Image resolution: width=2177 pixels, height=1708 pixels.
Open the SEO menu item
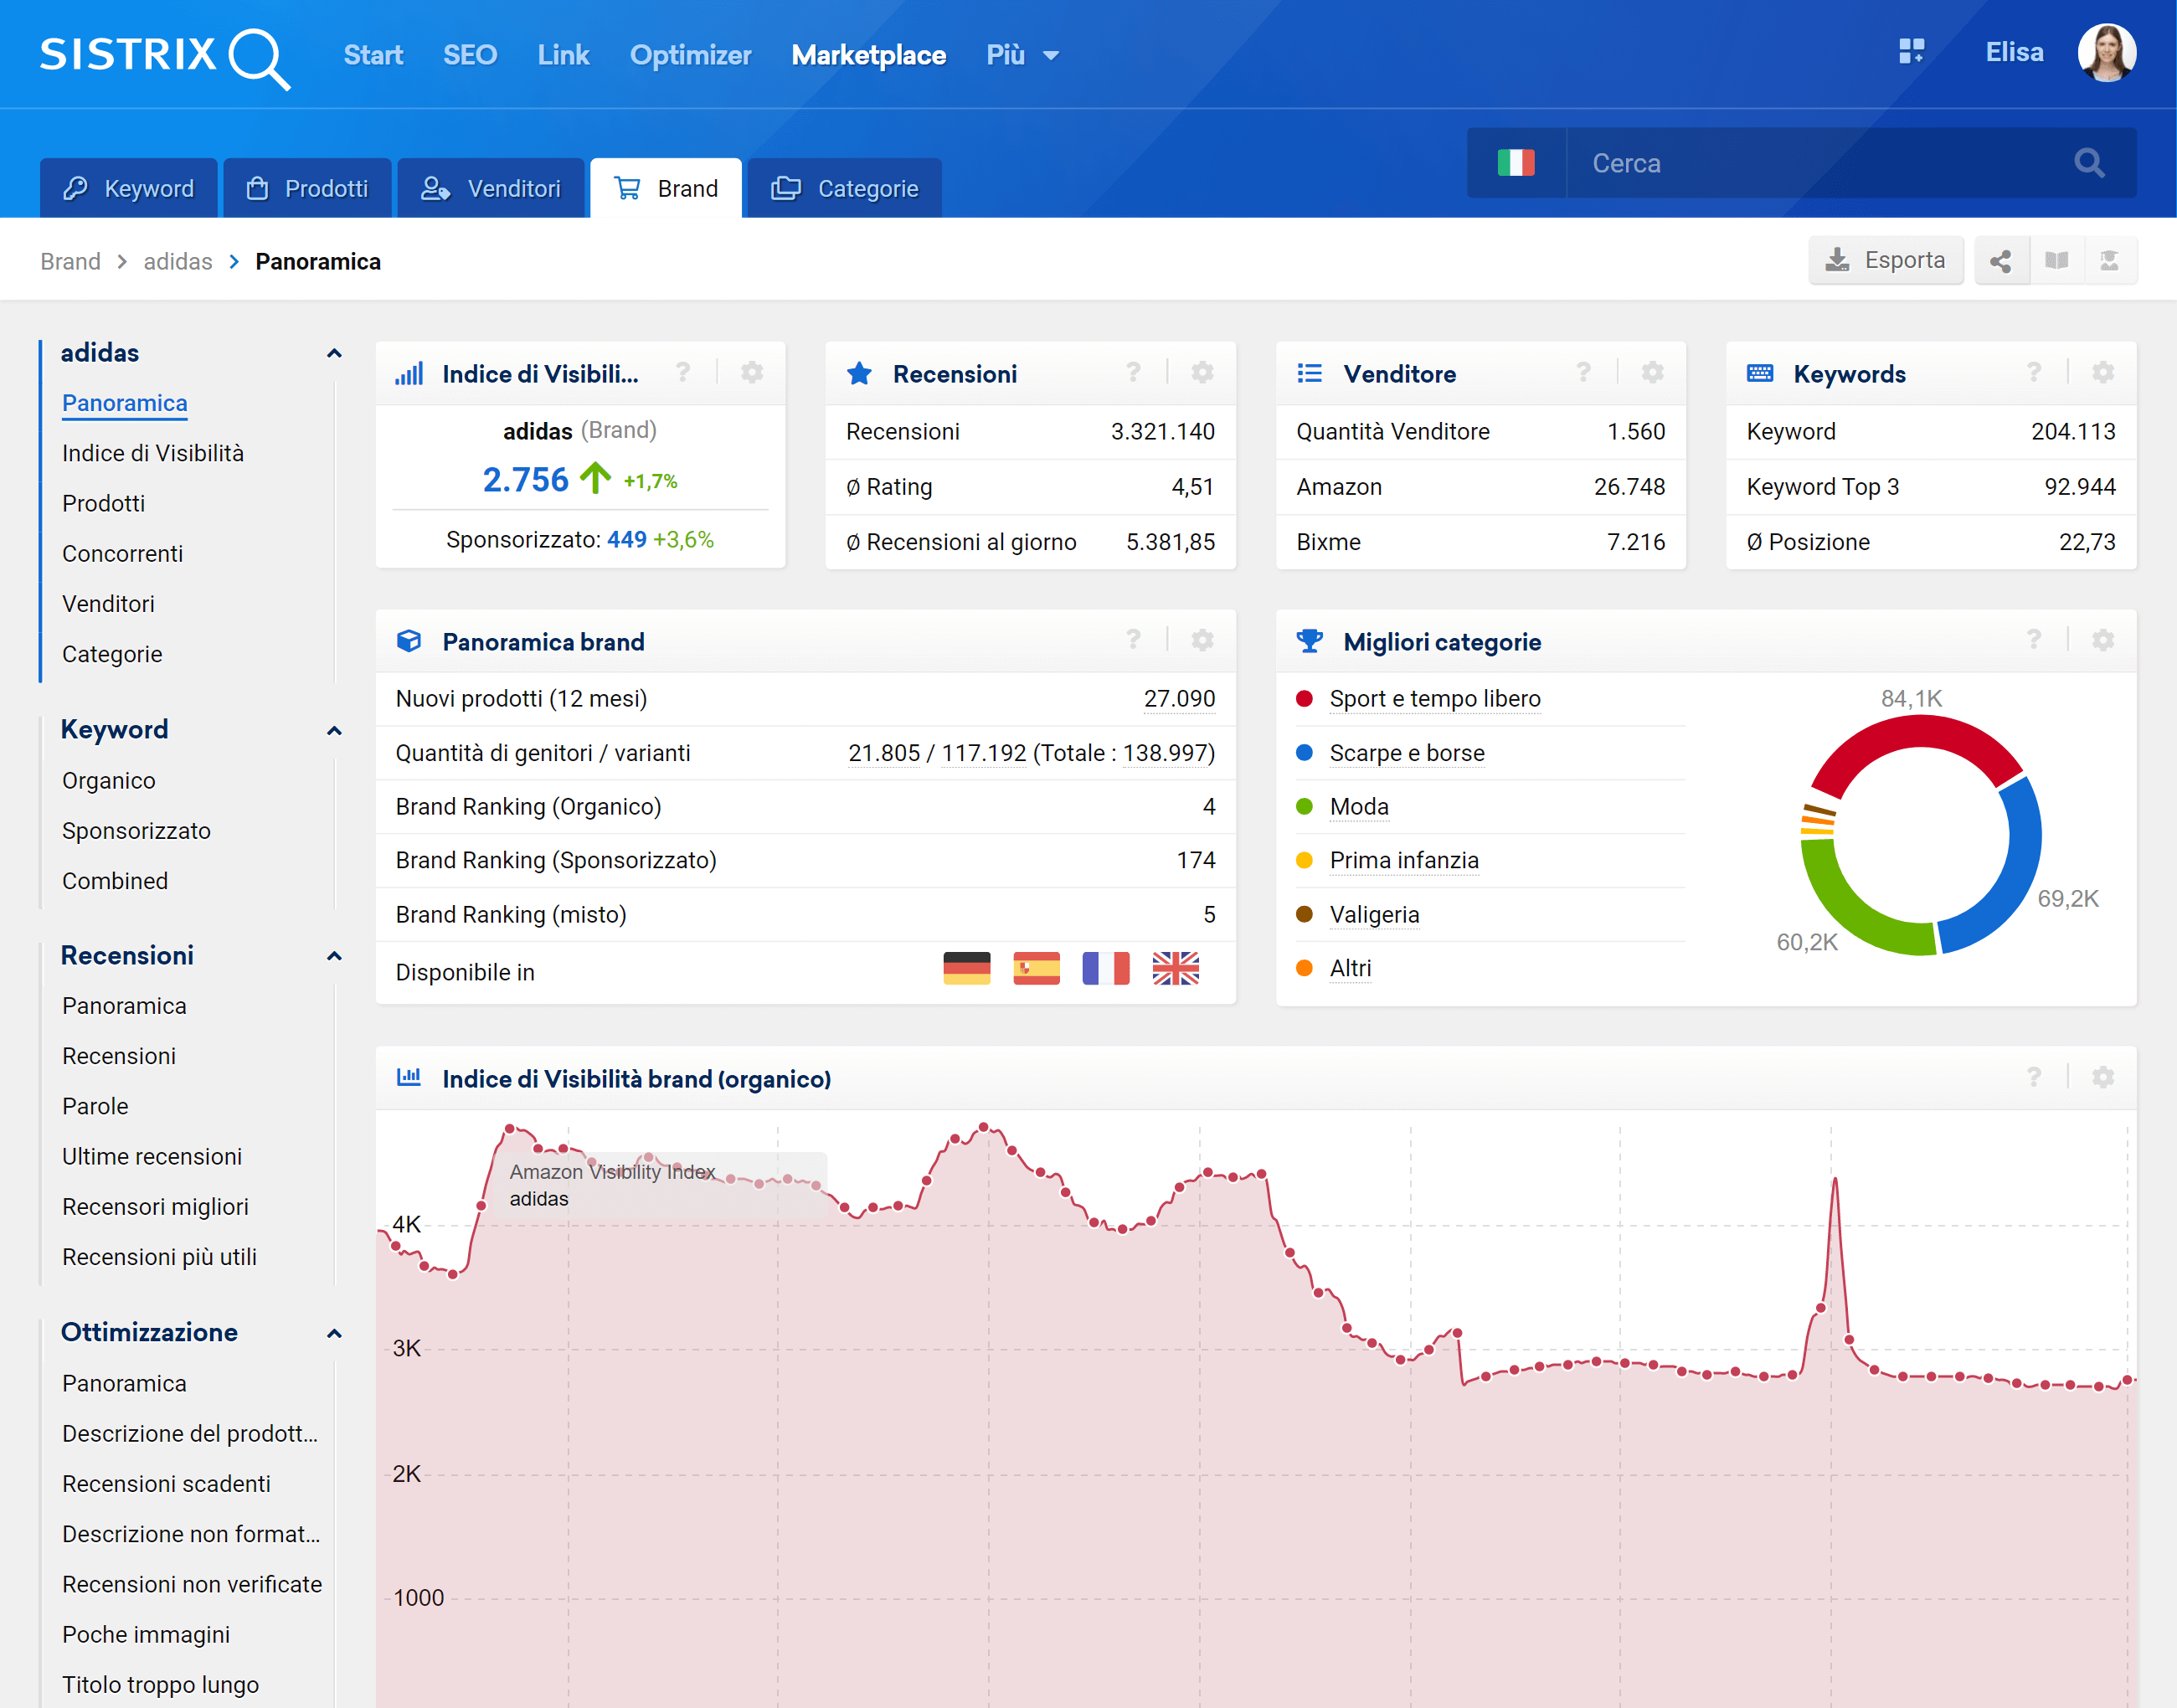pyautogui.click(x=470, y=55)
